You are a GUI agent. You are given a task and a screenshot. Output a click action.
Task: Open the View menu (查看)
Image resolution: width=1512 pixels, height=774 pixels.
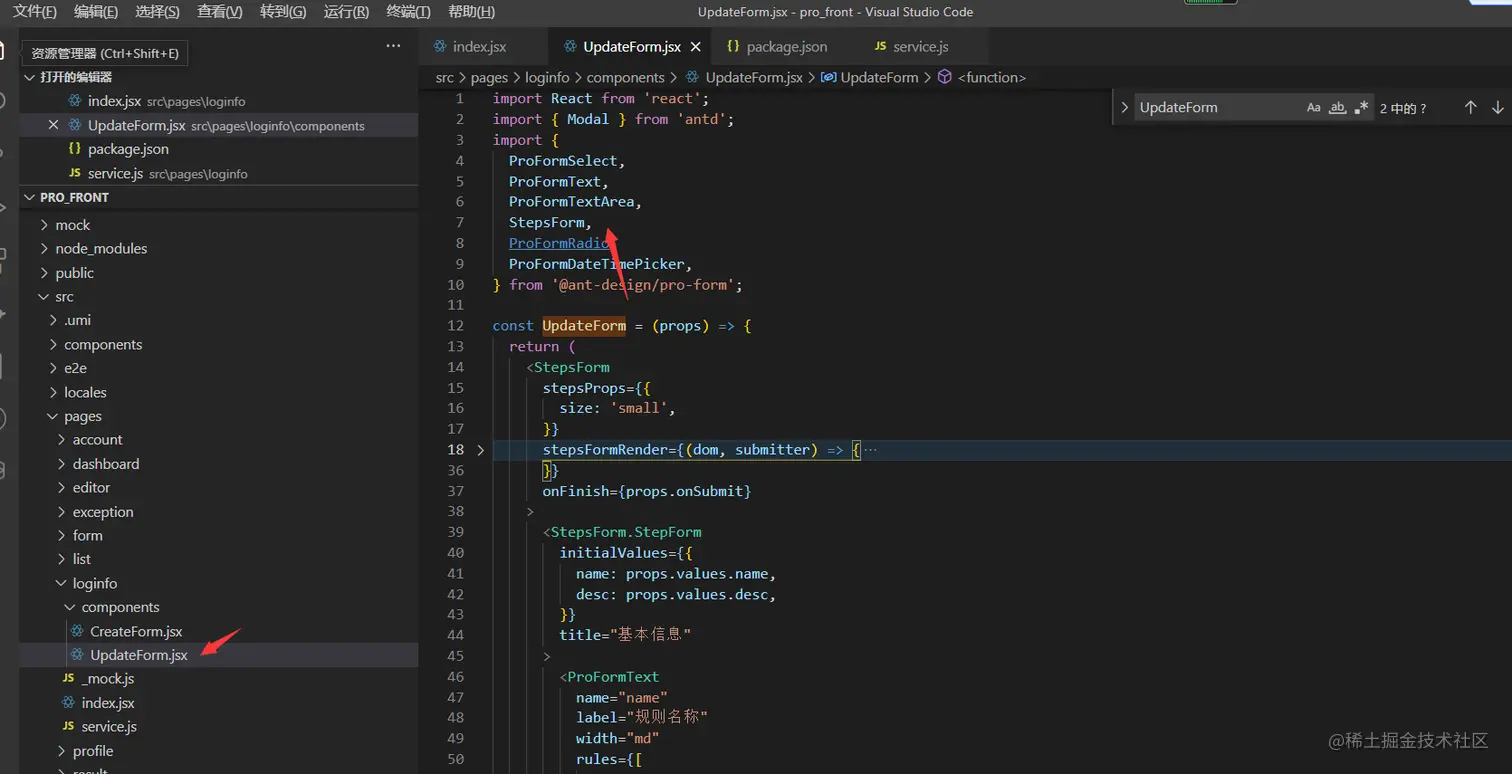tap(219, 12)
